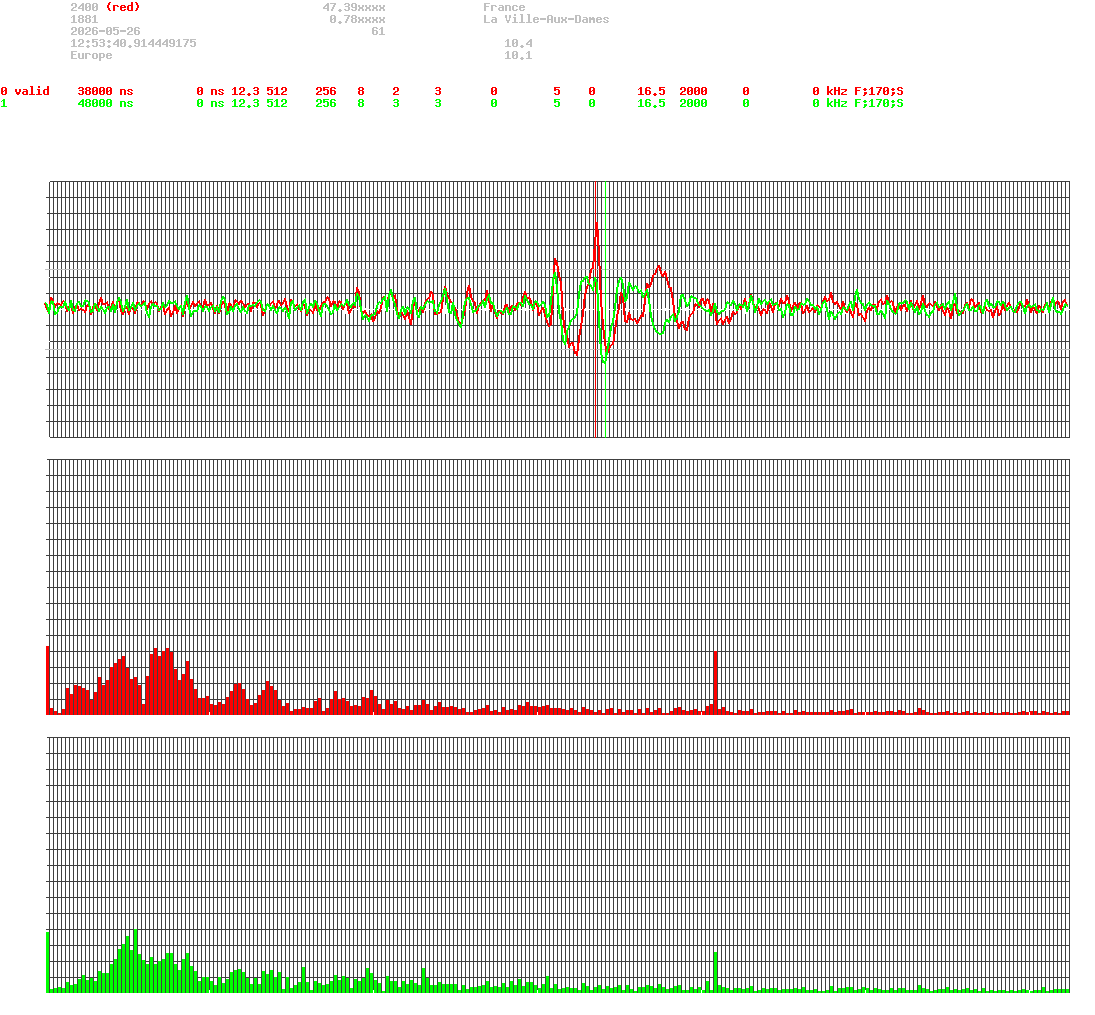This screenshot has width=1095, height=1015.
Task: Click "0 ns 12.3 512" in the red row
Action: coord(242,92)
